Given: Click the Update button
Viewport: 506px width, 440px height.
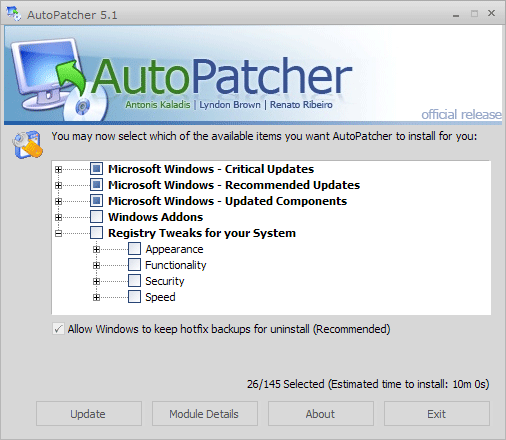Looking at the screenshot, I should 89,414.
